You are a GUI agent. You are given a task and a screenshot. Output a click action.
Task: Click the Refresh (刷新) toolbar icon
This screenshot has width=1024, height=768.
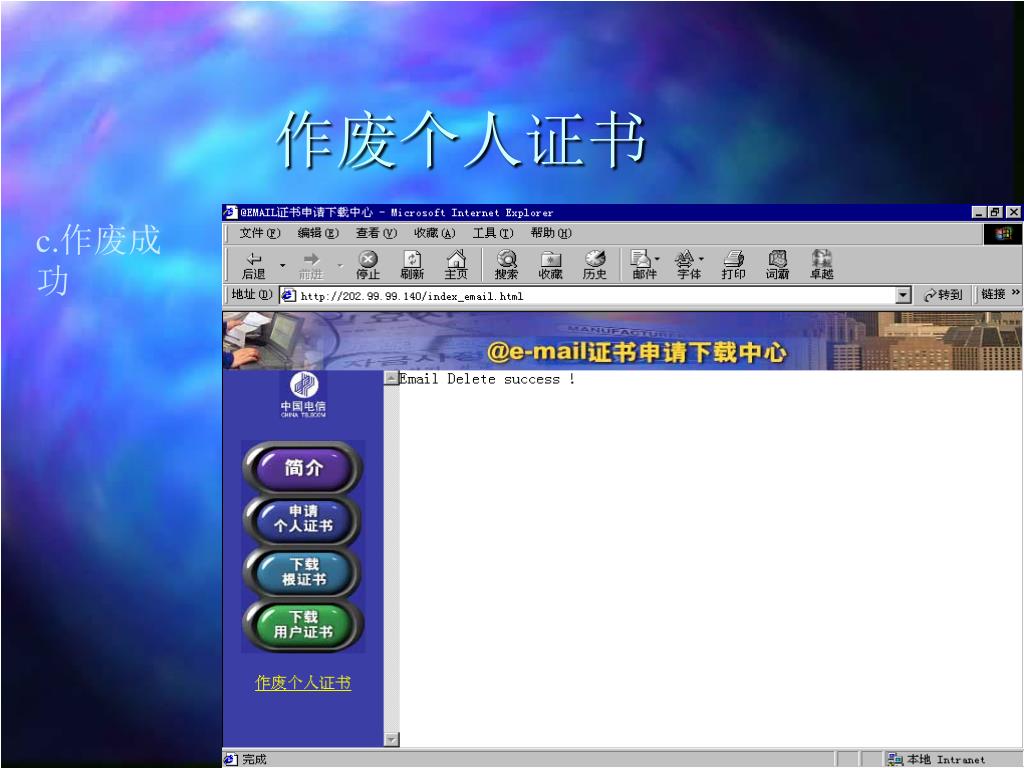pyautogui.click(x=412, y=265)
